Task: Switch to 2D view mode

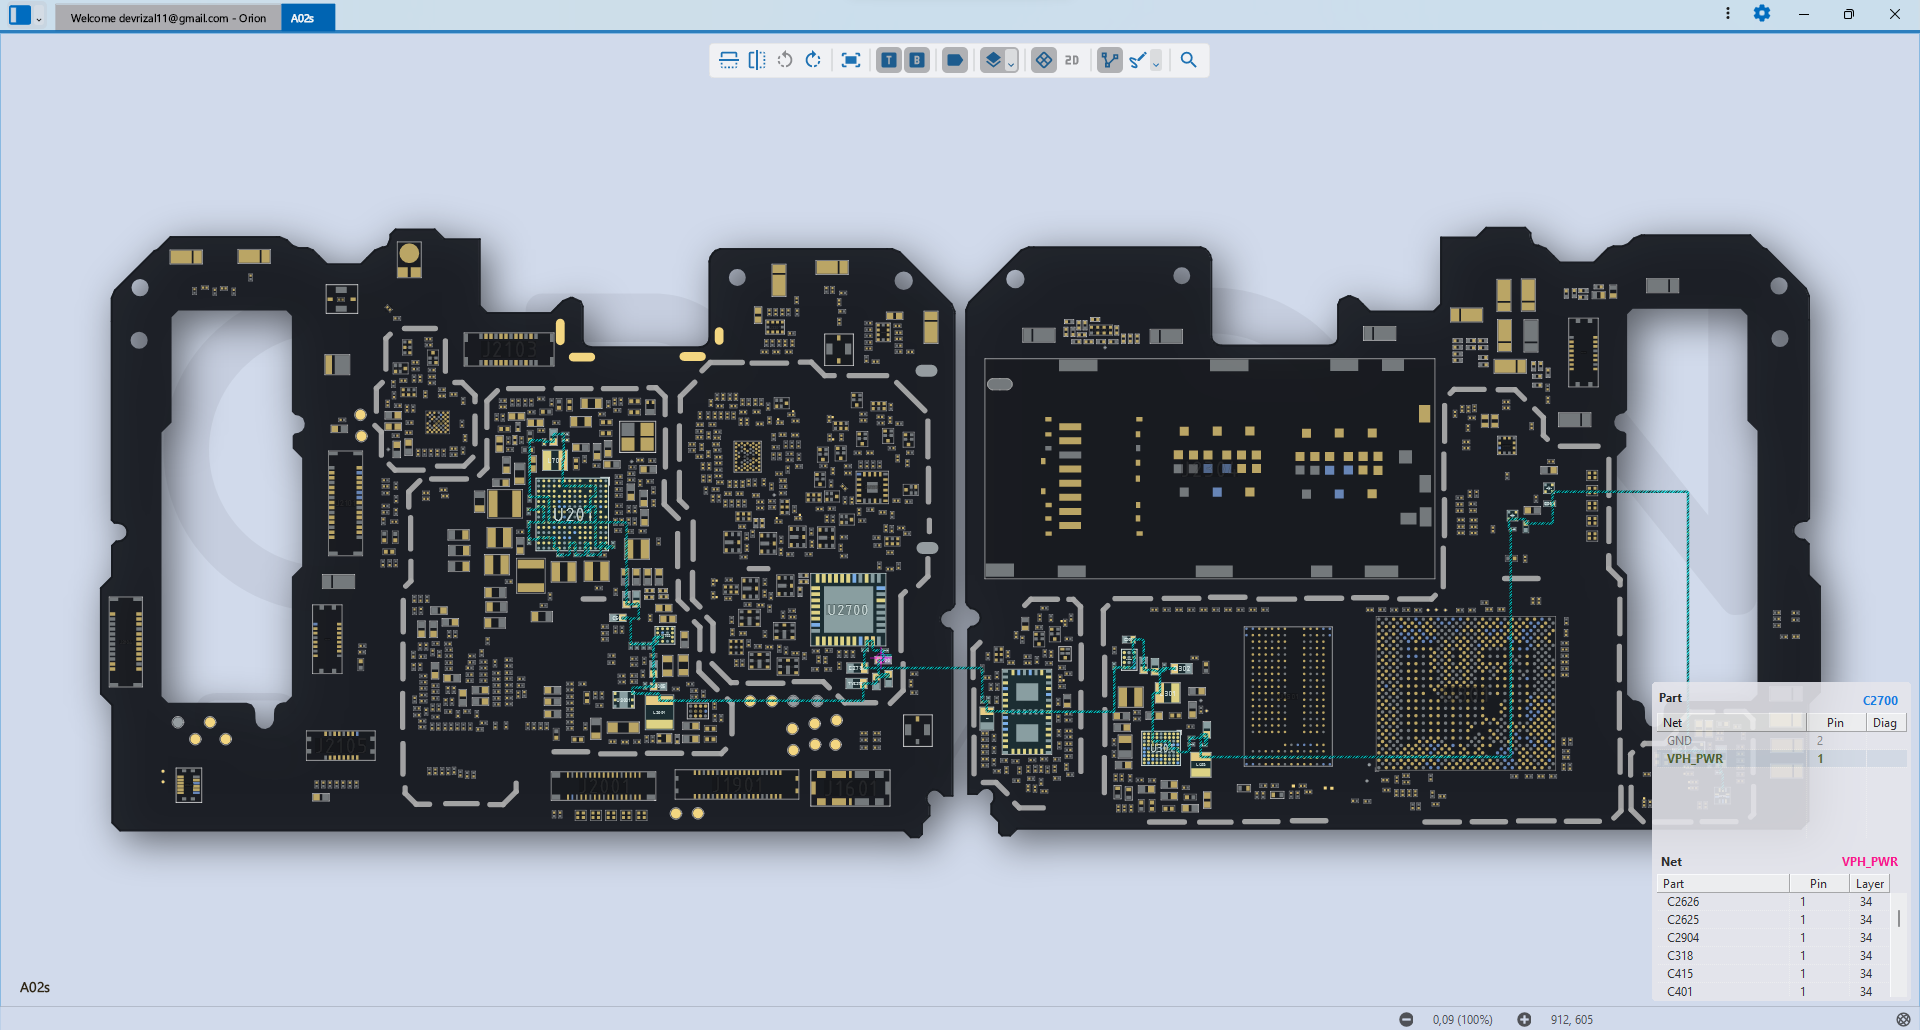Action: 1072,60
